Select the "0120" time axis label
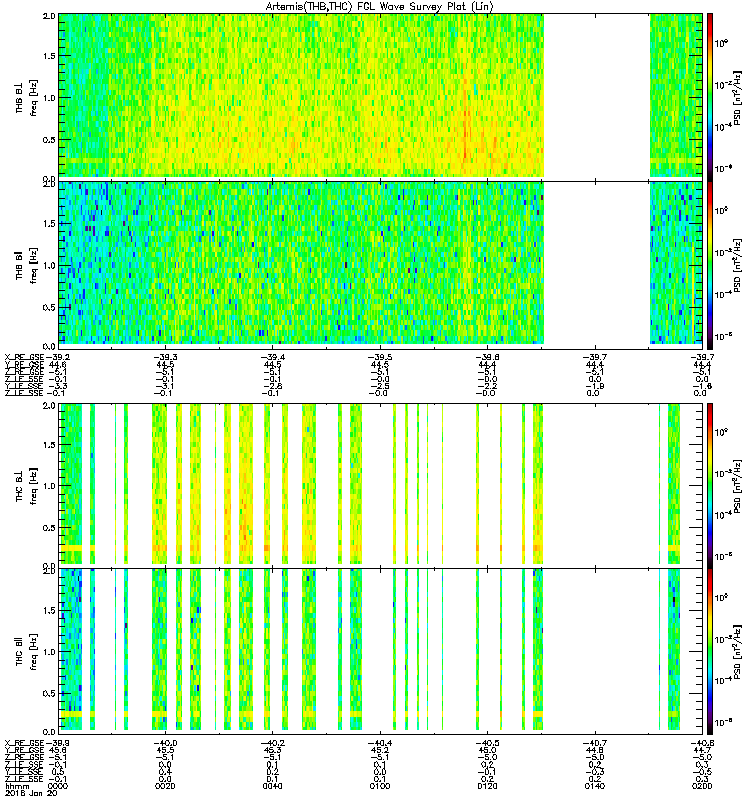750x800 pixels. pyautogui.click(x=487, y=786)
